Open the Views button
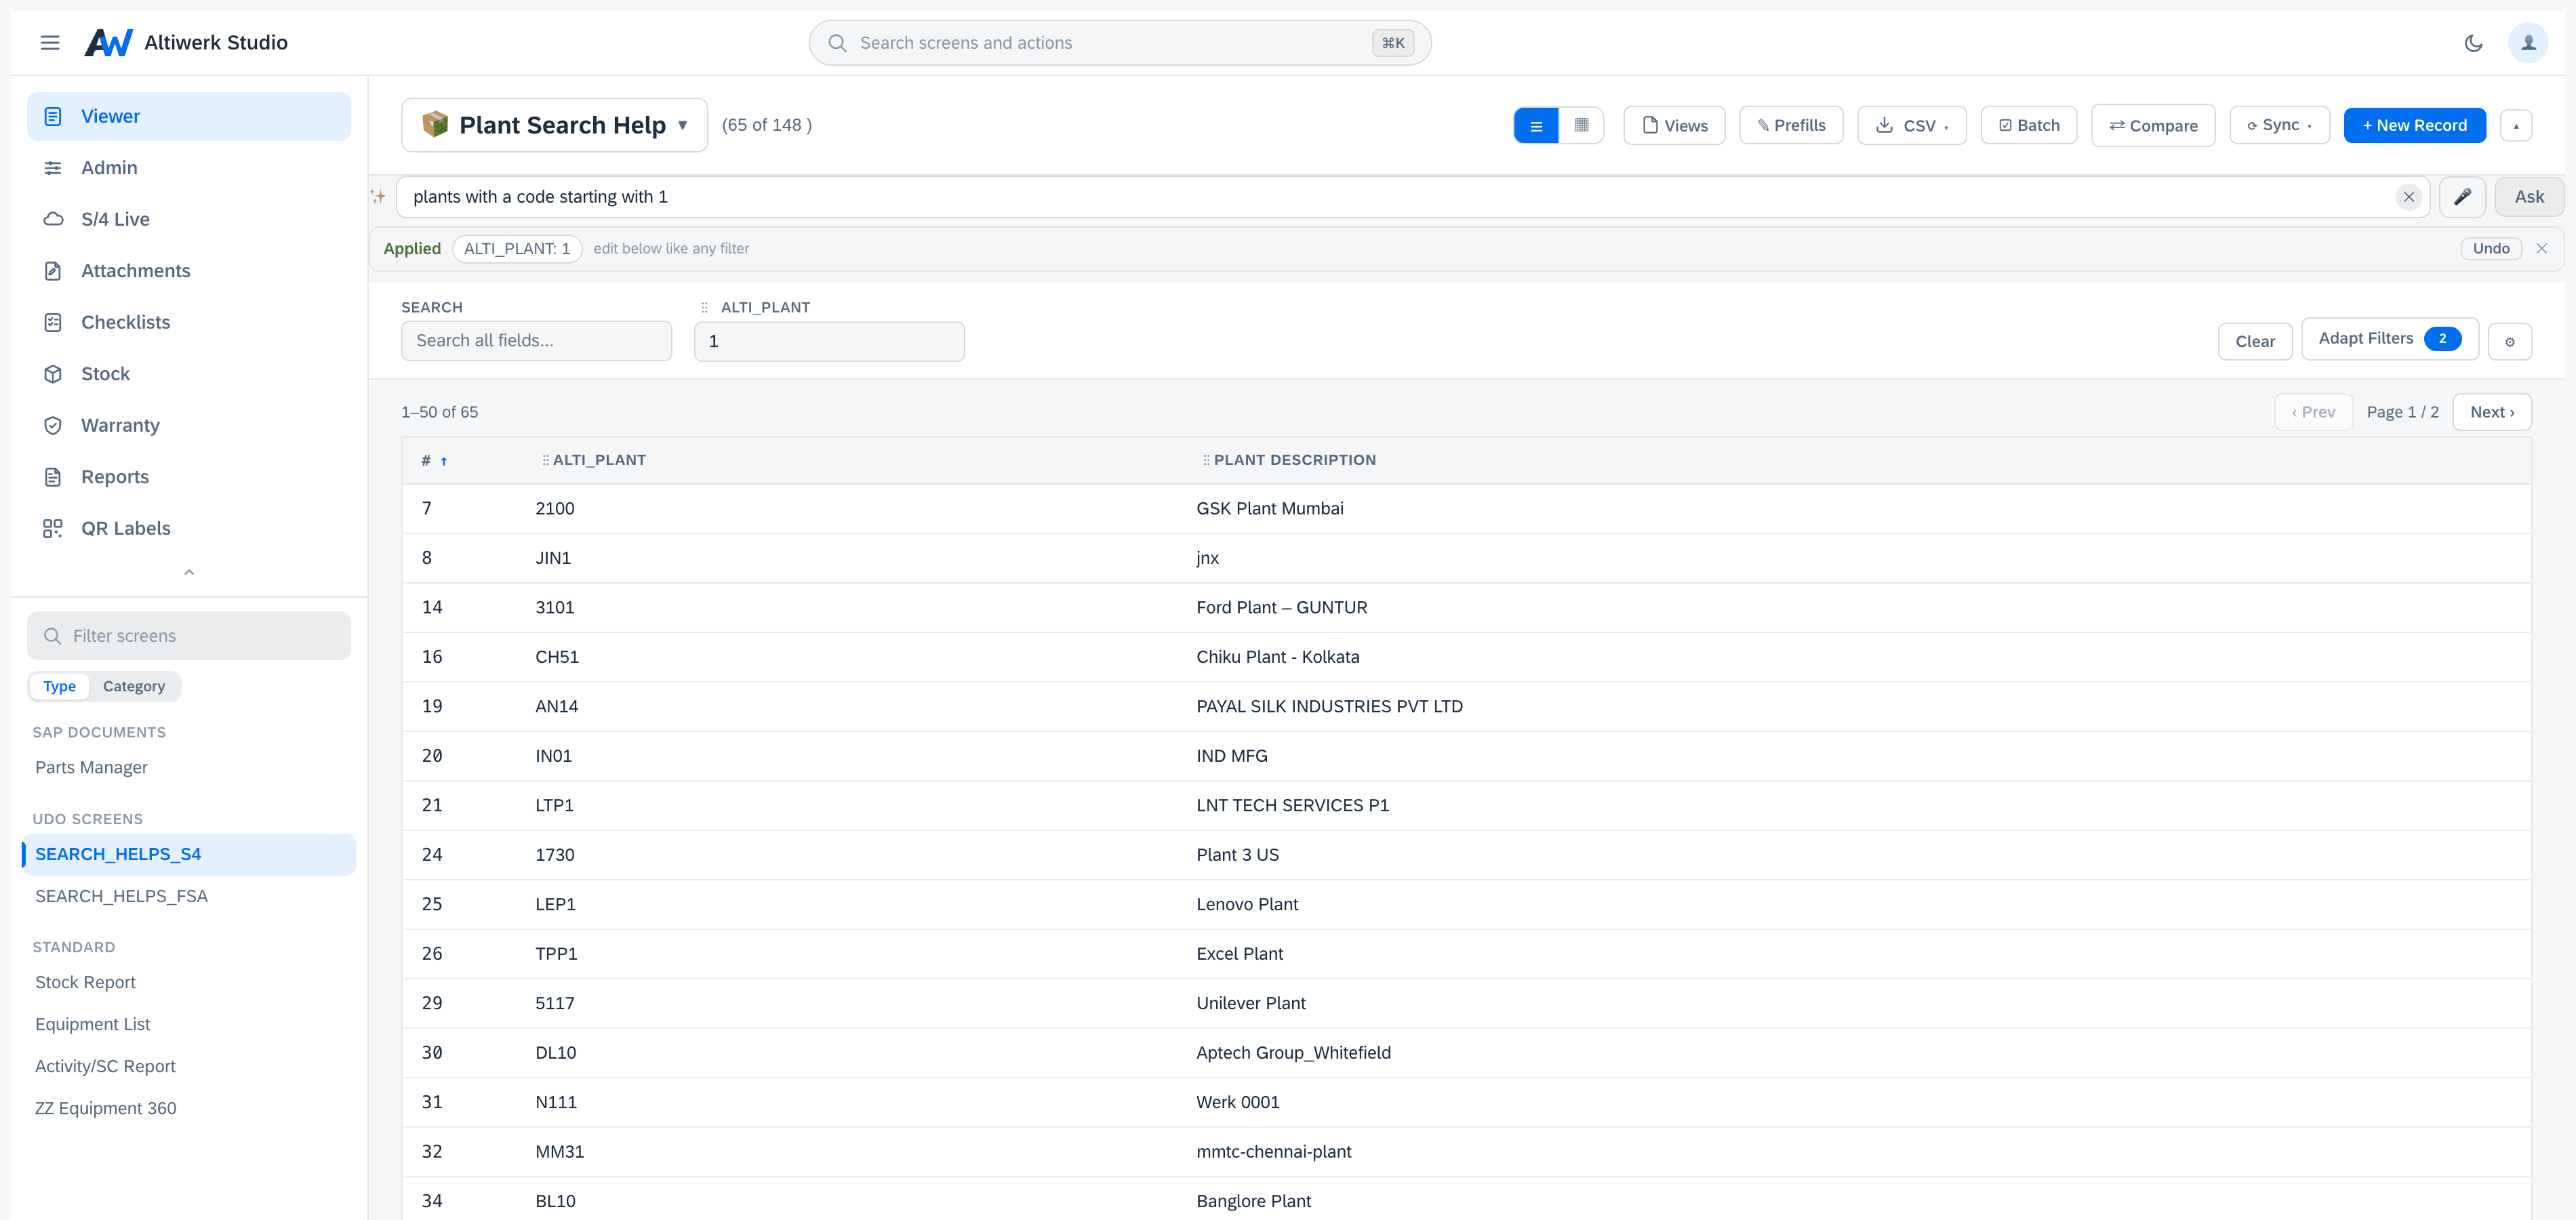This screenshot has width=2576, height=1220. (x=1674, y=126)
